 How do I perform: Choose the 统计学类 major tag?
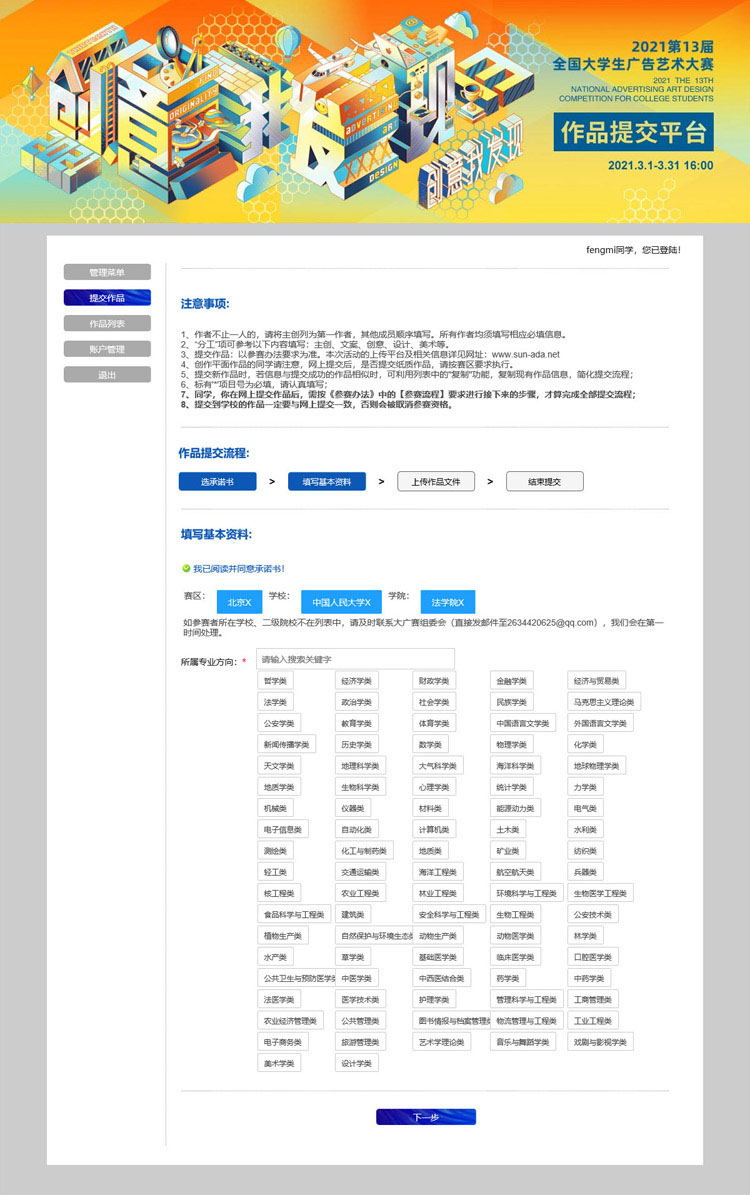(512, 788)
